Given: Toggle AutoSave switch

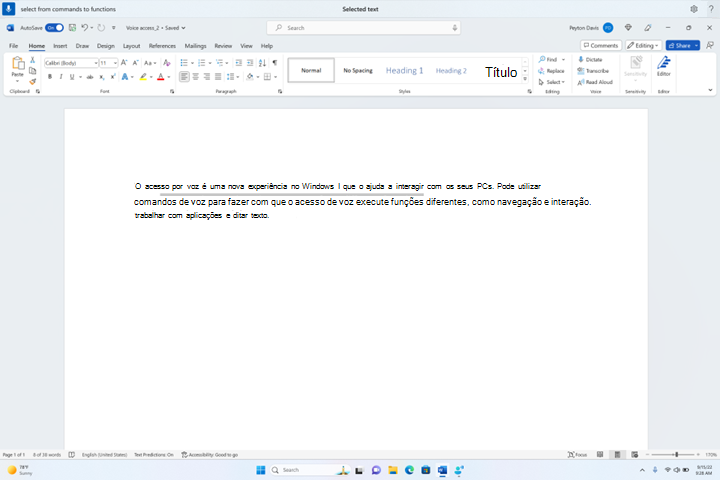Looking at the screenshot, I should (x=54, y=28).
